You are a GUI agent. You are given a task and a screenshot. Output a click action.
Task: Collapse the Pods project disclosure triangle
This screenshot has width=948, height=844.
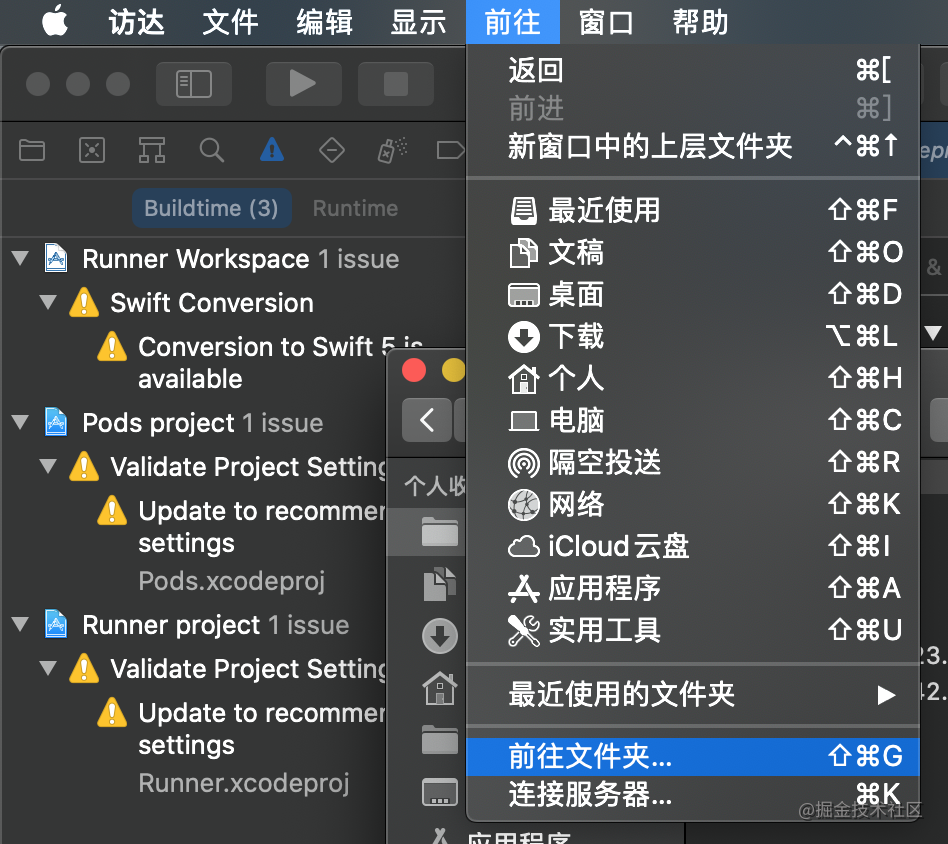pyautogui.click(x=20, y=422)
